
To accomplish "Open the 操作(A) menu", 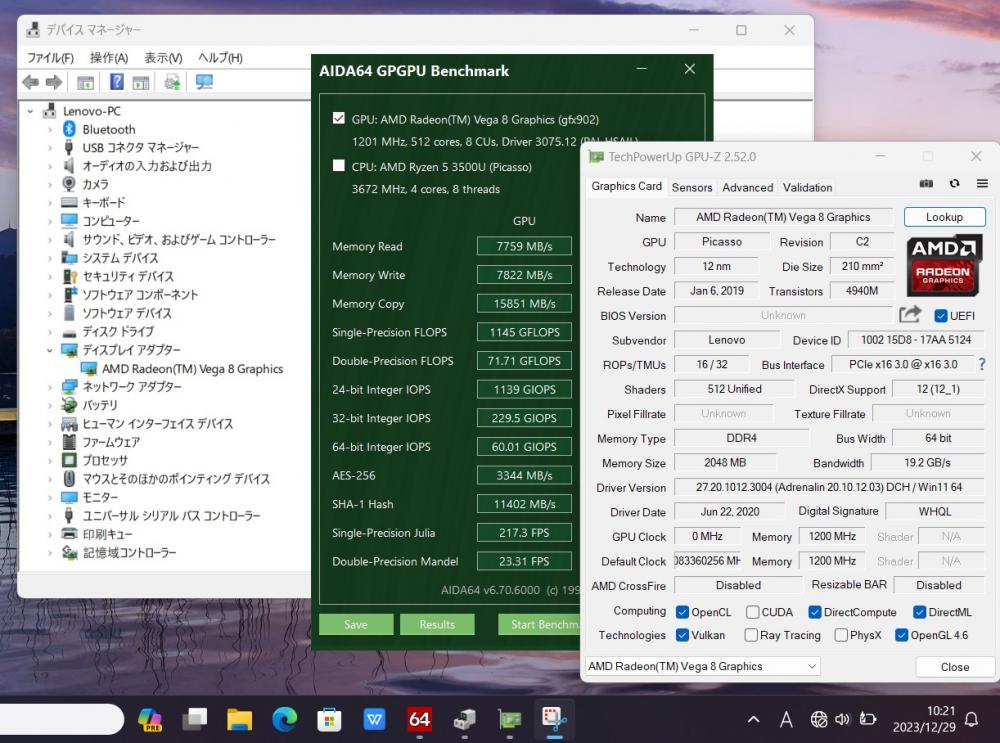I will tap(109, 58).
